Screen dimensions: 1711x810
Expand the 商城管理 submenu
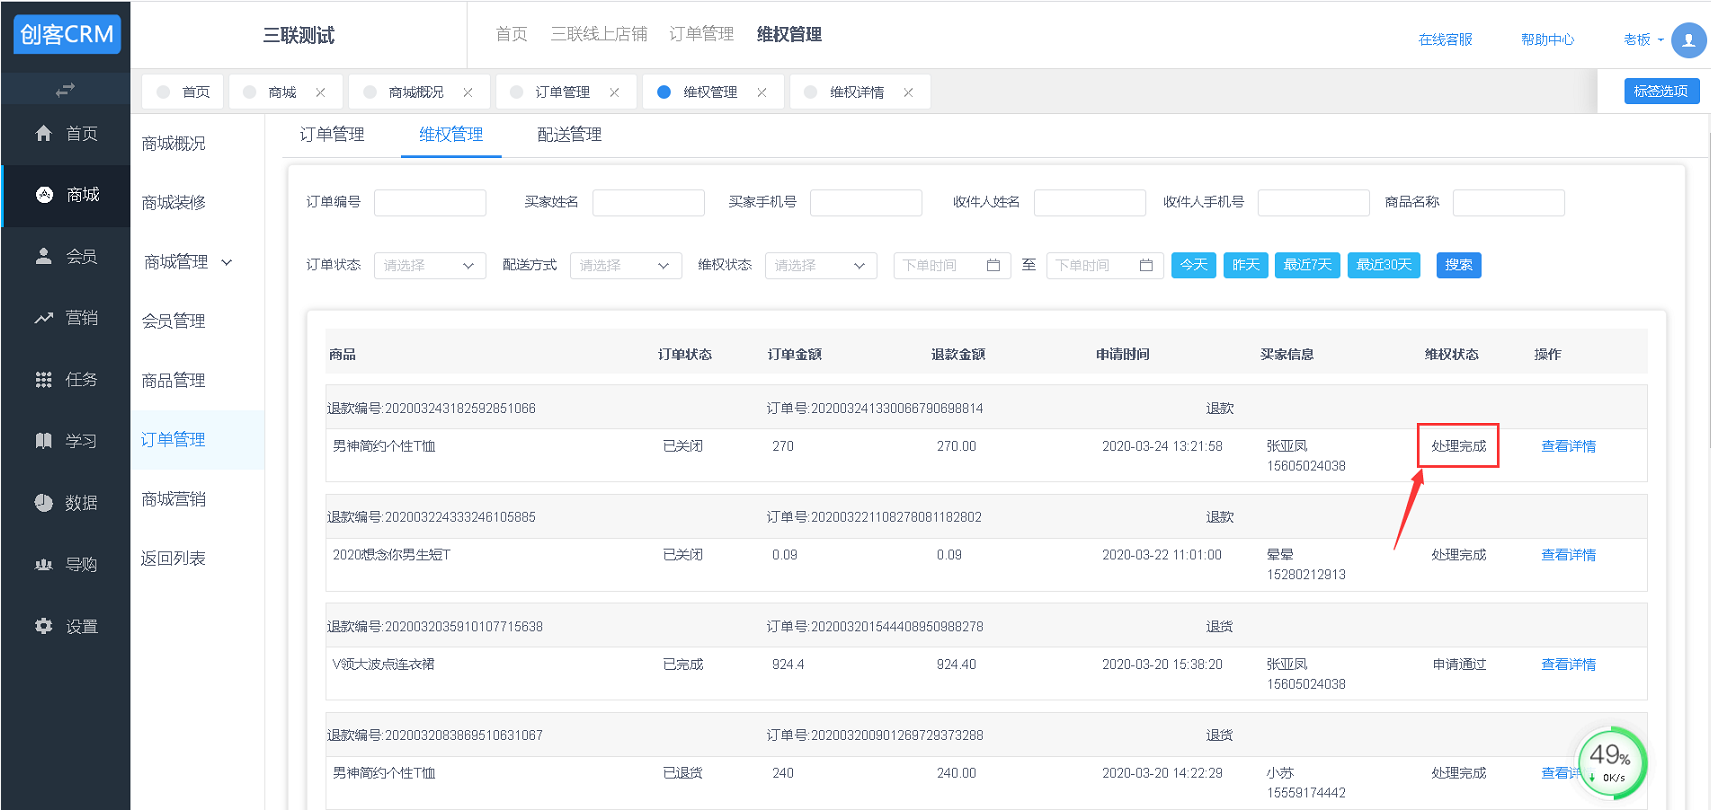click(188, 262)
